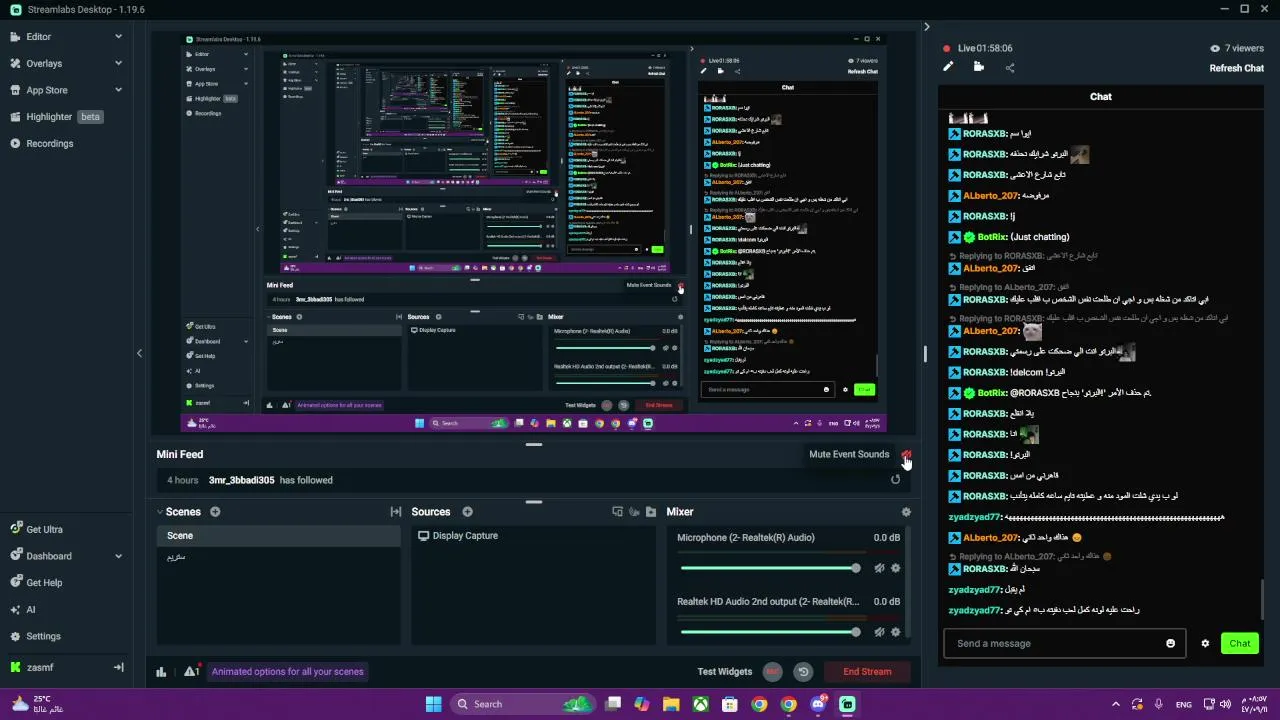The image size is (1280, 720).
Task: Refresh the Mini Feed list
Action: pyautogui.click(x=895, y=480)
